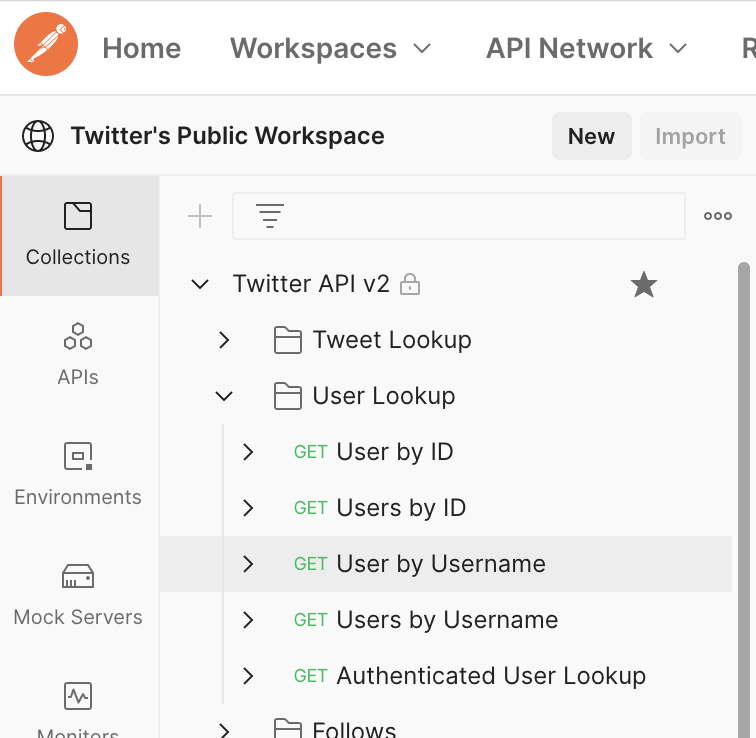Go to the Home menu item
756x738 pixels.
coord(142,48)
